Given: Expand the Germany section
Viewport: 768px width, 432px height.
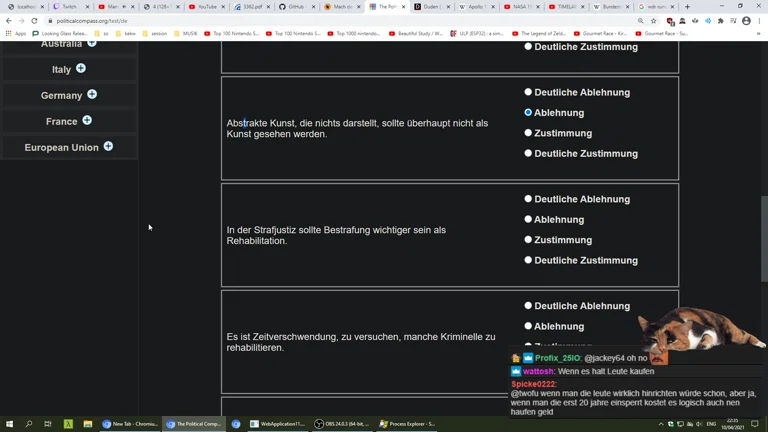Looking at the screenshot, I should 92,95.
